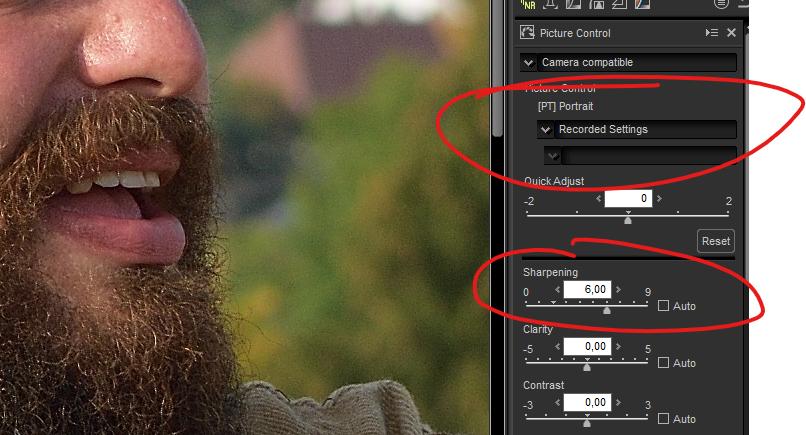The height and width of the screenshot is (435, 806).
Task: Click the vertical scrollbar beside the photo
Action: click(497, 69)
